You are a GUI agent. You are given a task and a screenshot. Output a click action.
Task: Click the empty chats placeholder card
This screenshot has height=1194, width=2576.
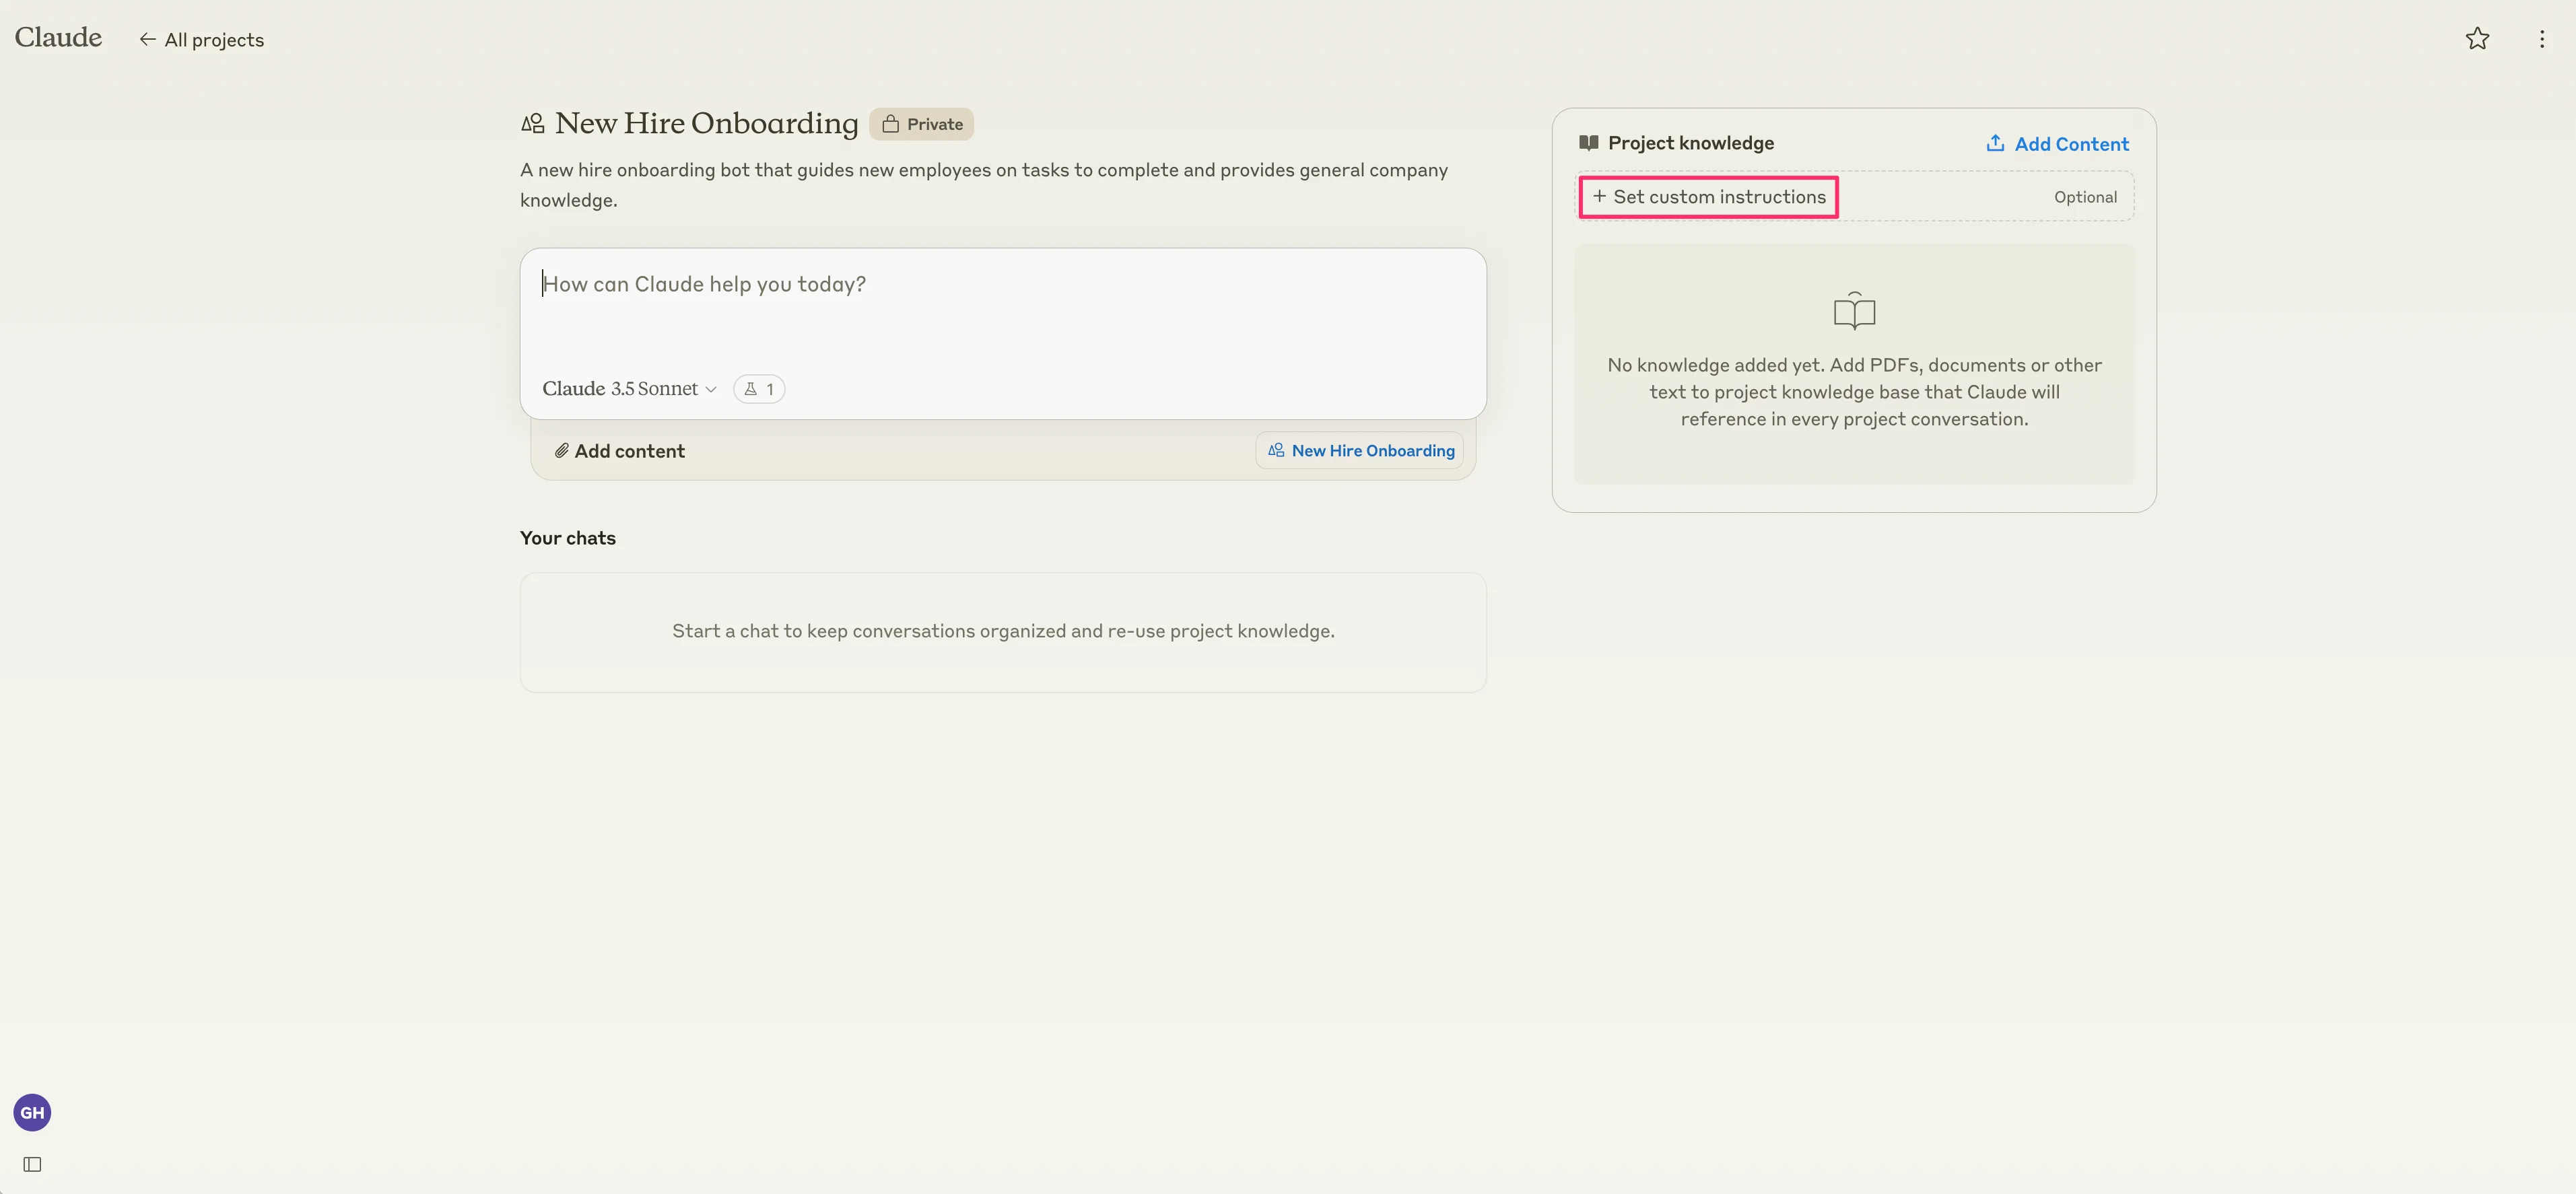pos(1002,632)
